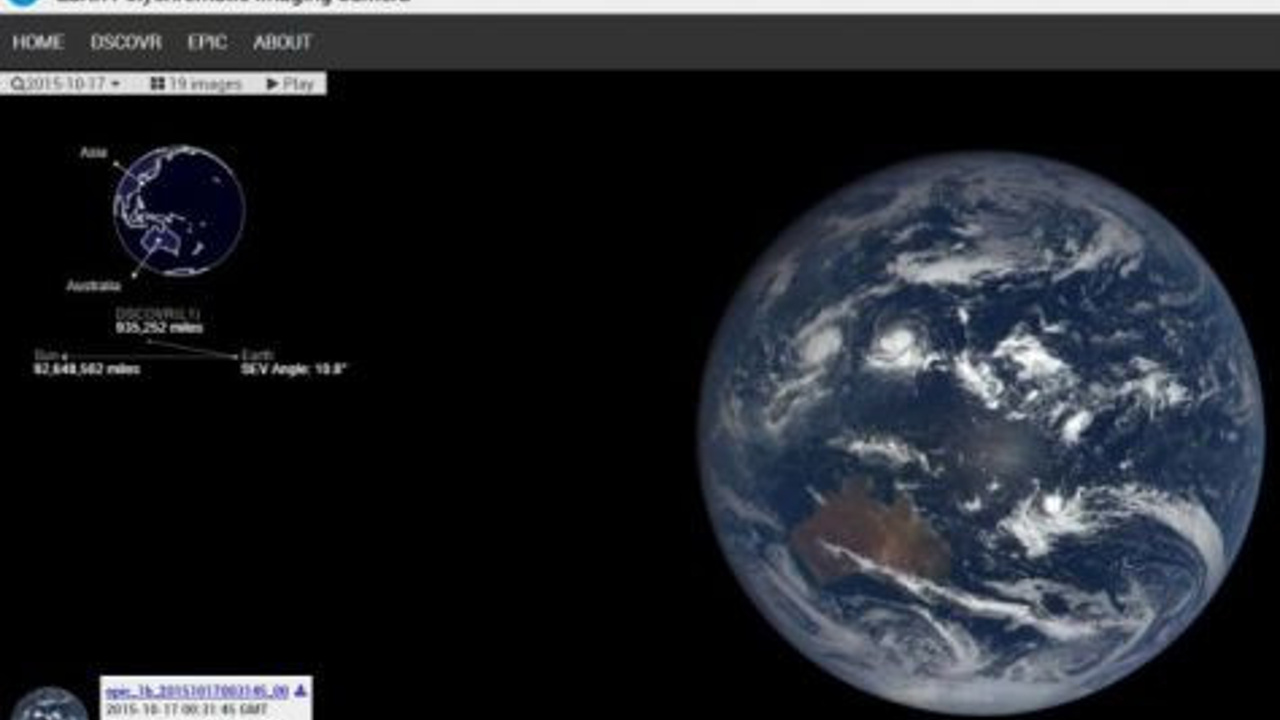The width and height of the screenshot is (1280, 720).
Task: Open the ABOUT page
Action: [x=282, y=42]
